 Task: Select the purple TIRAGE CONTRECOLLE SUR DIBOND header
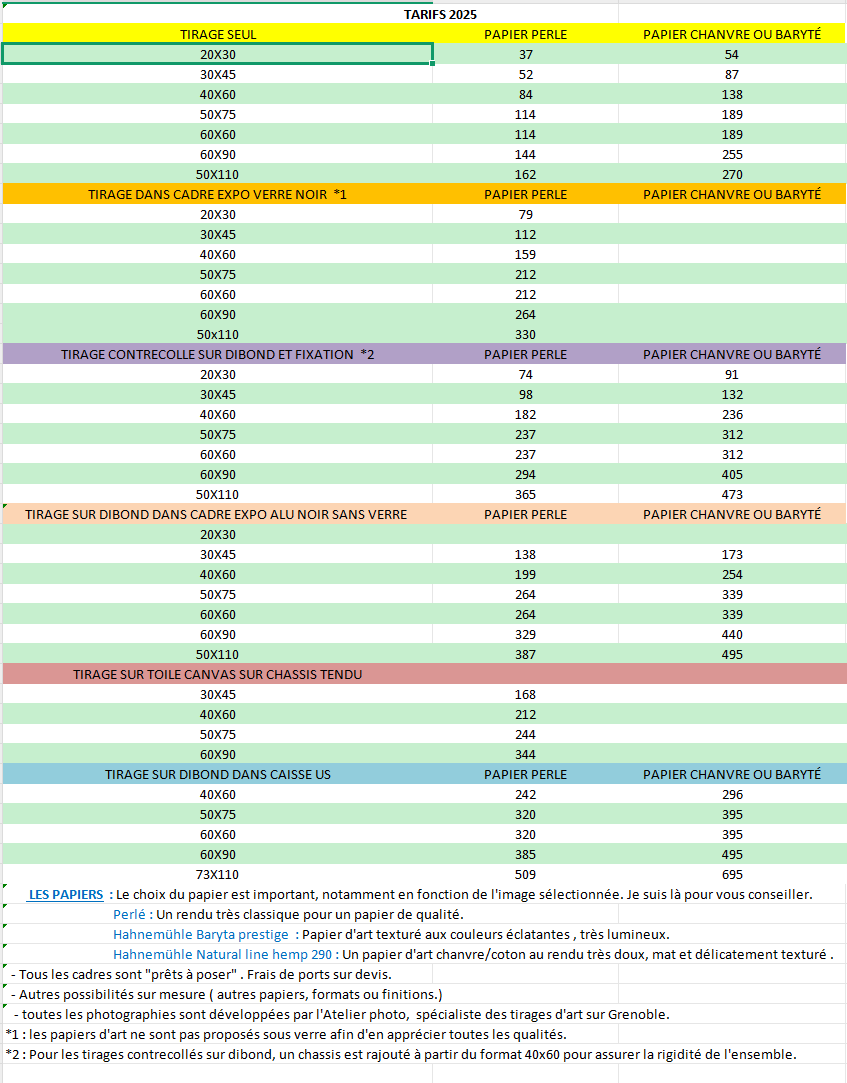click(x=218, y=354)
